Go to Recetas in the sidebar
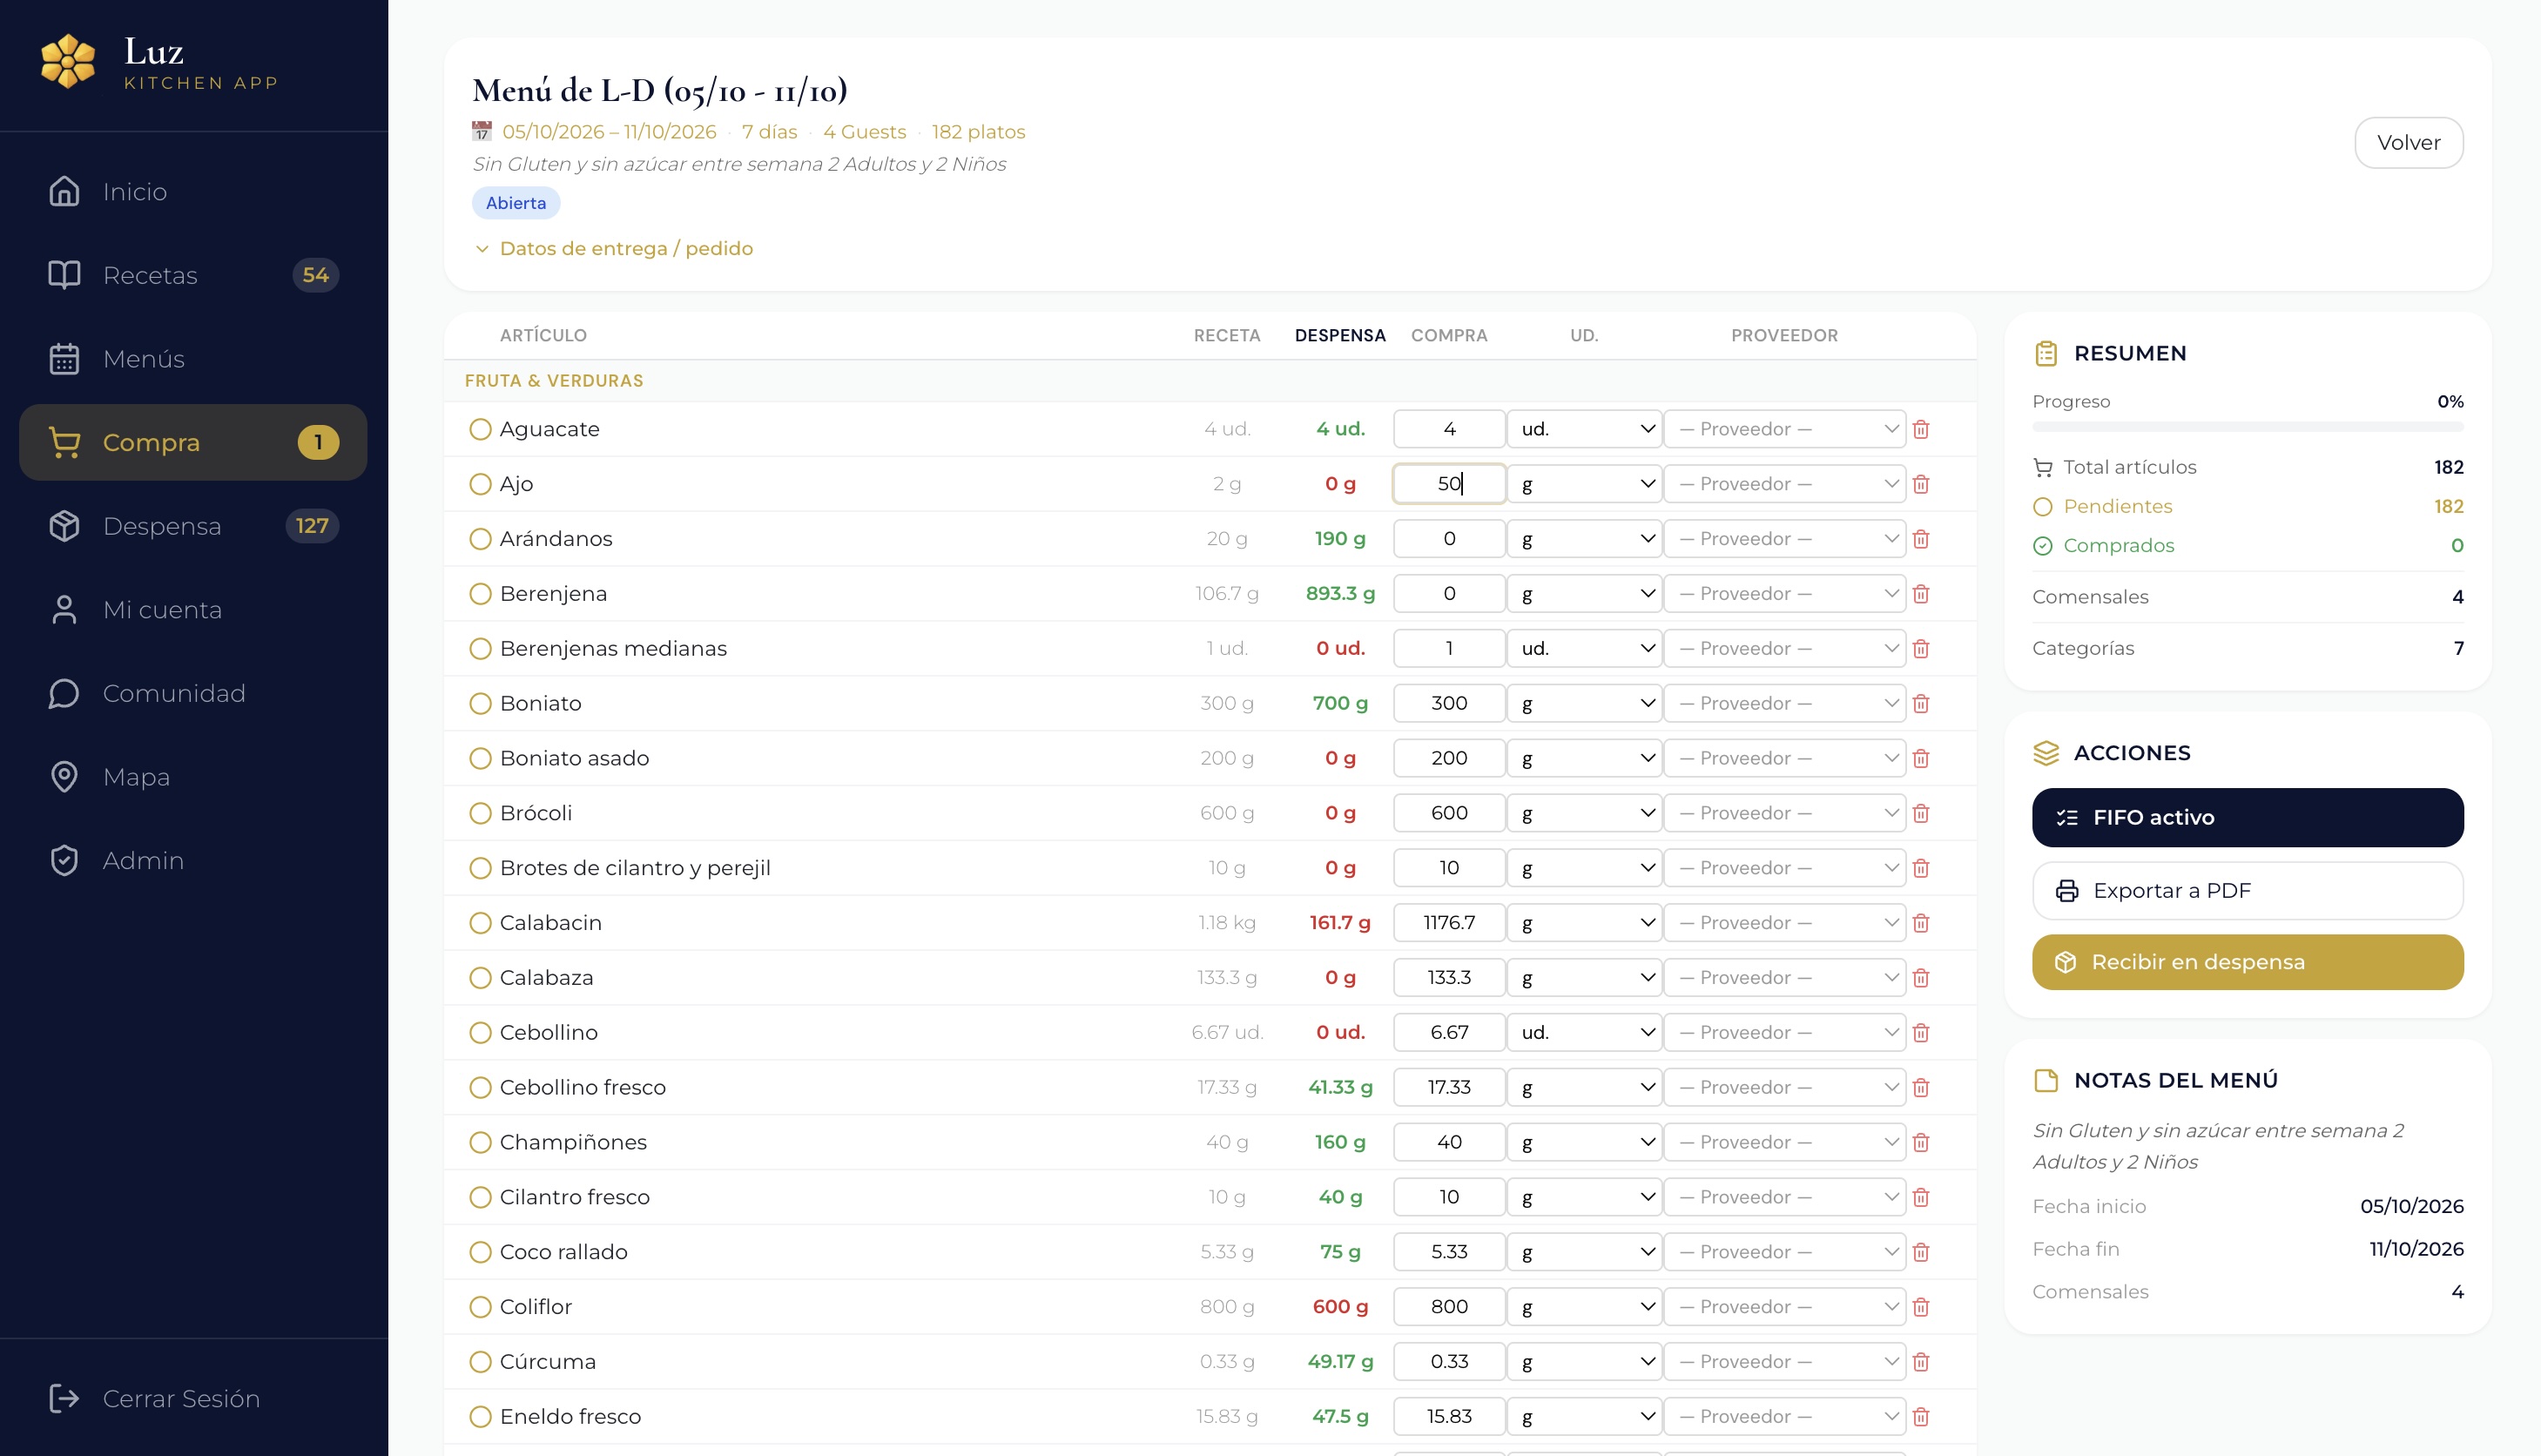Image resolution: width=2541 pixels, height=1456 pixels. tap(193, 275)
